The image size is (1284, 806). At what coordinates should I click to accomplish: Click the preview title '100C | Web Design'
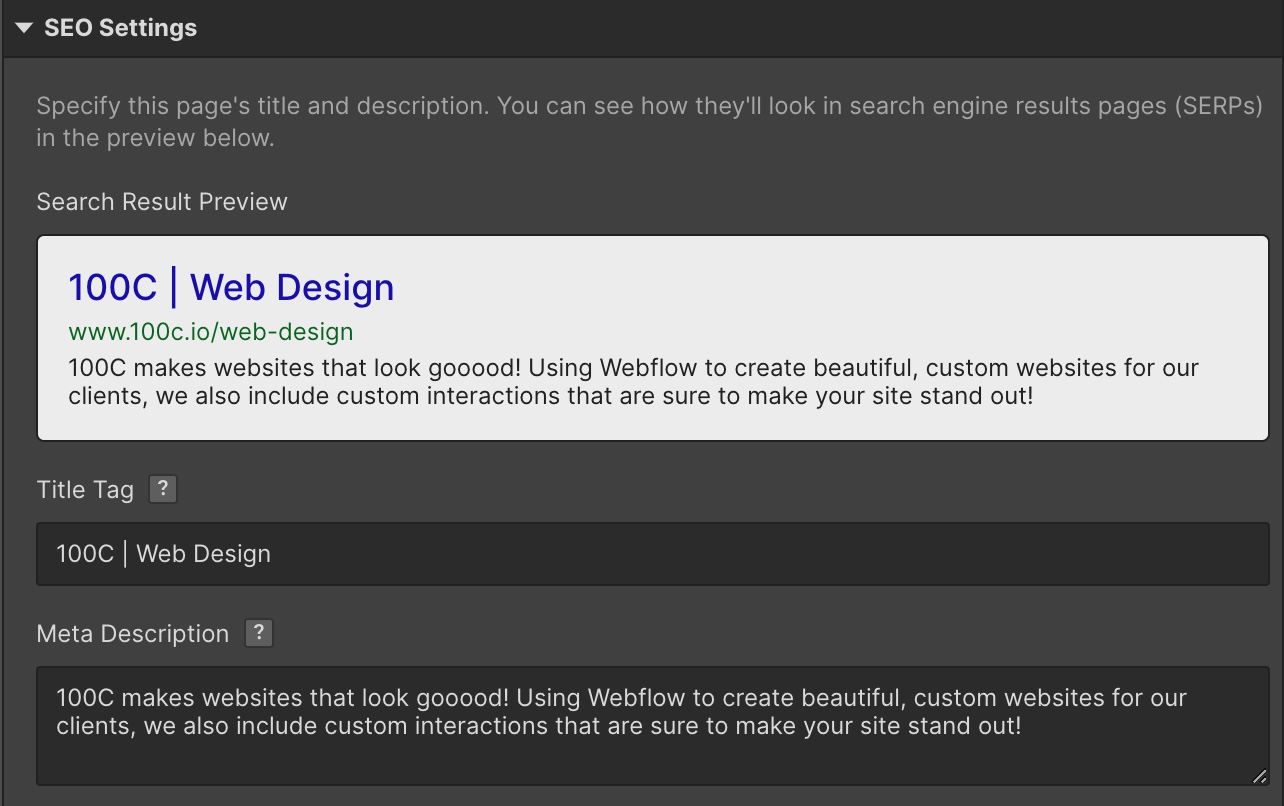(231, 287)
